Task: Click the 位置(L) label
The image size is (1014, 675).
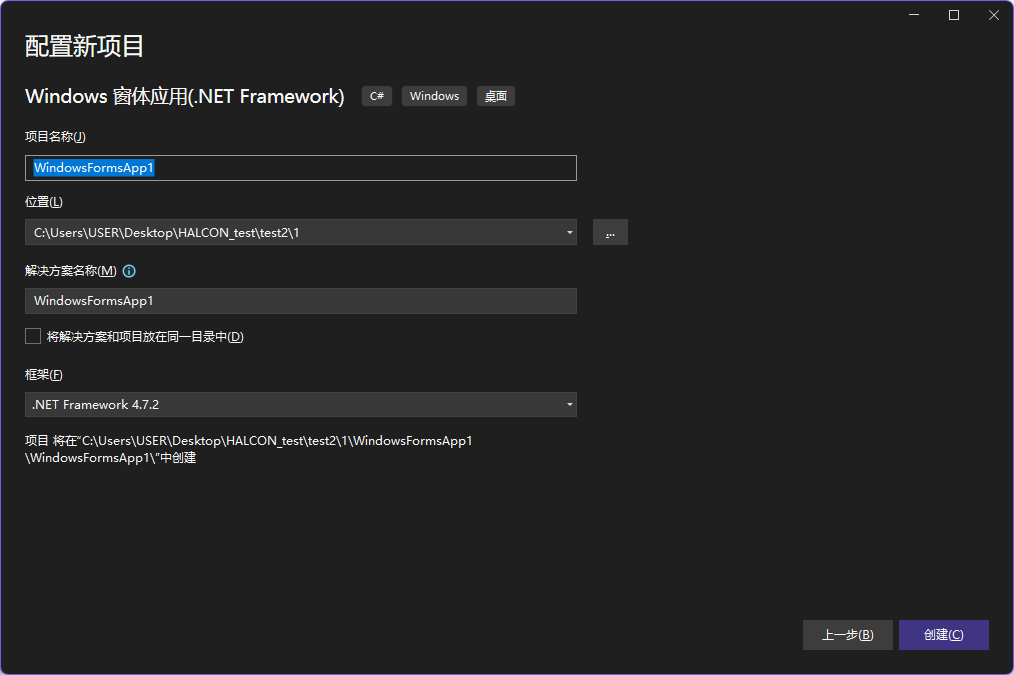Action: (x=44, y=202)
